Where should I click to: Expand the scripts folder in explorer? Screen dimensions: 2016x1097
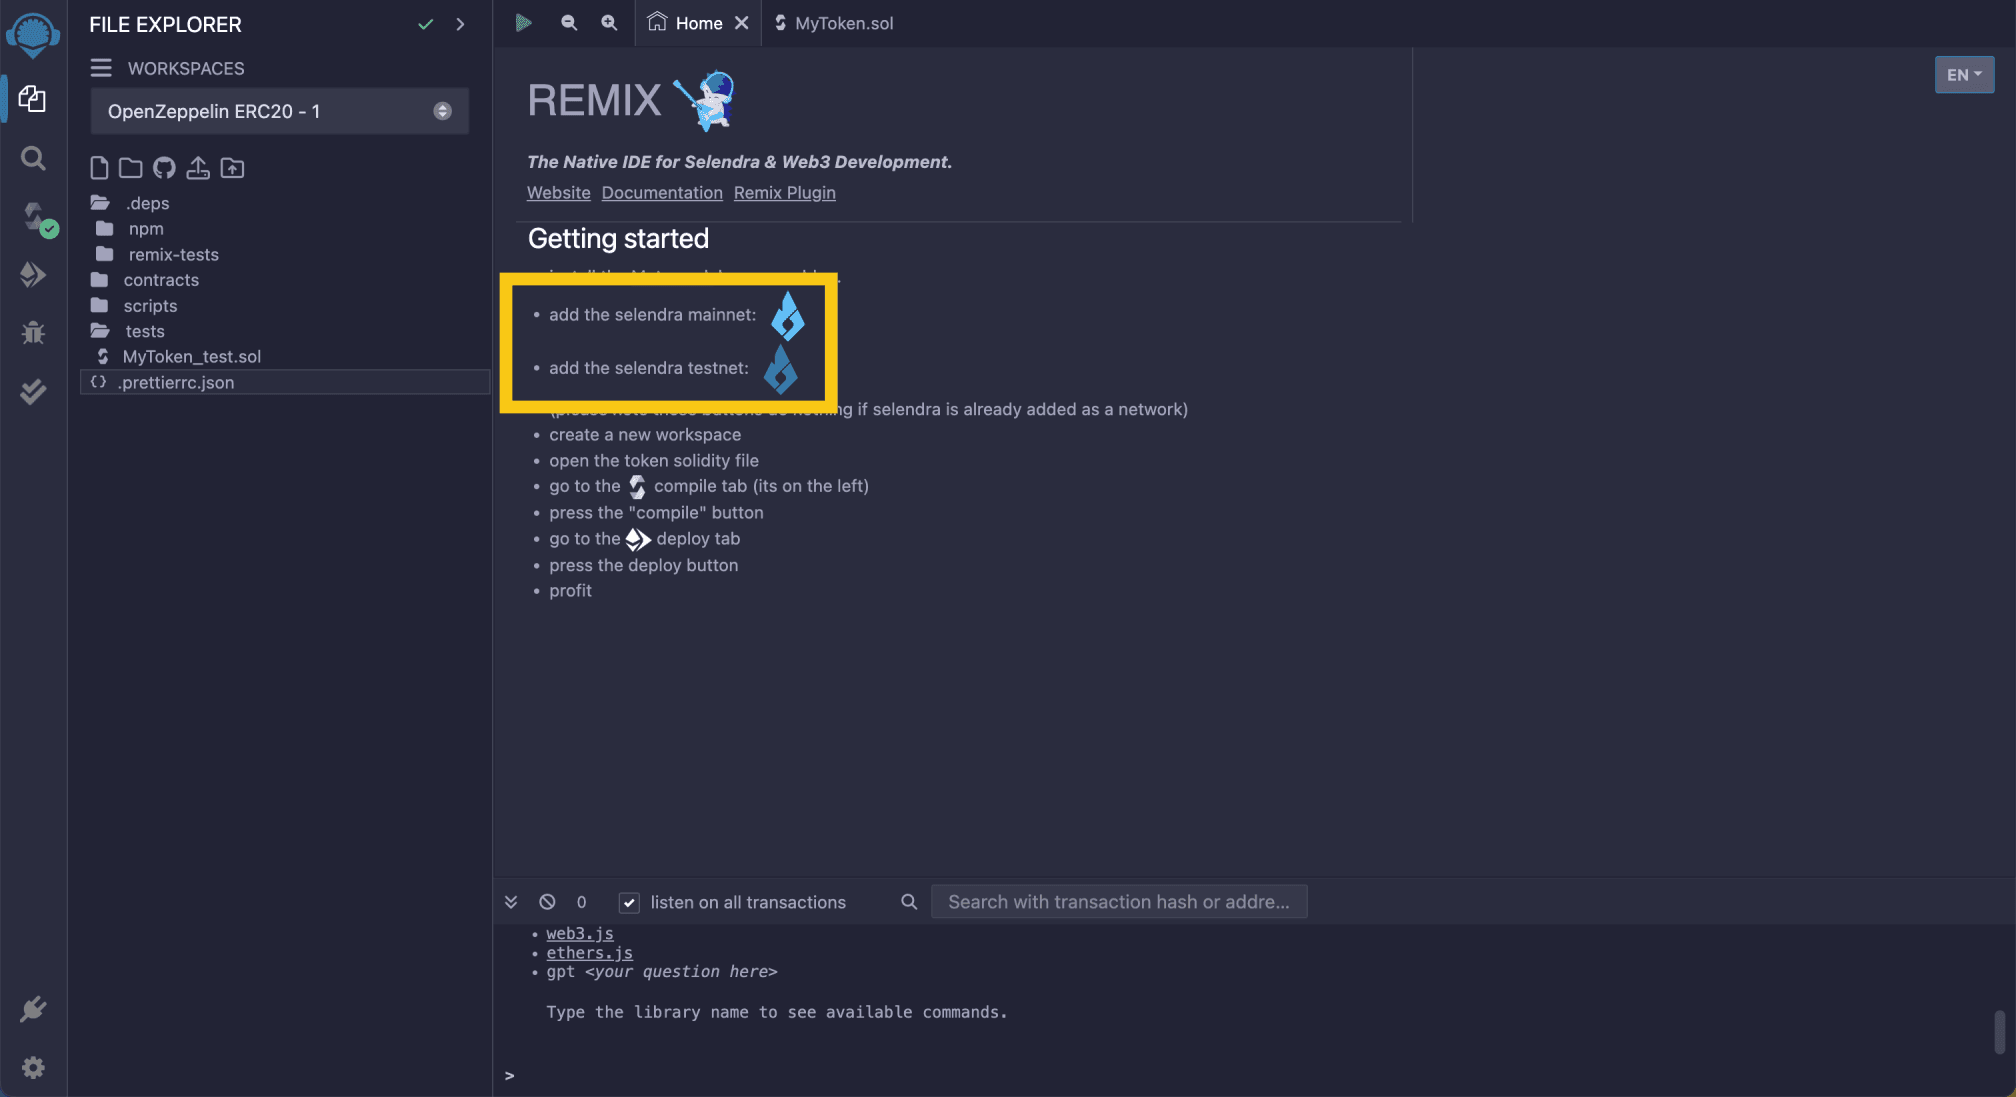(151, 304)
